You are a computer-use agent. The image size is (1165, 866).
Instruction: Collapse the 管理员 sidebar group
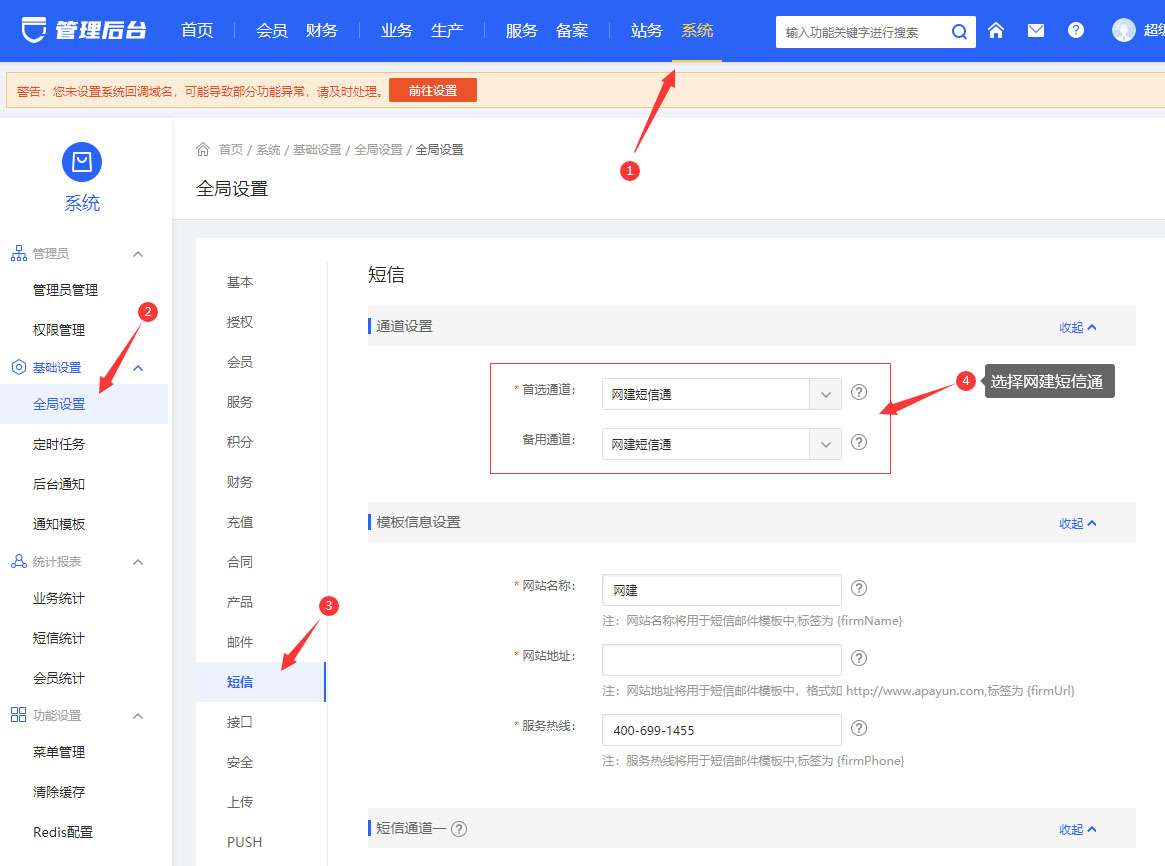point(138,254)
